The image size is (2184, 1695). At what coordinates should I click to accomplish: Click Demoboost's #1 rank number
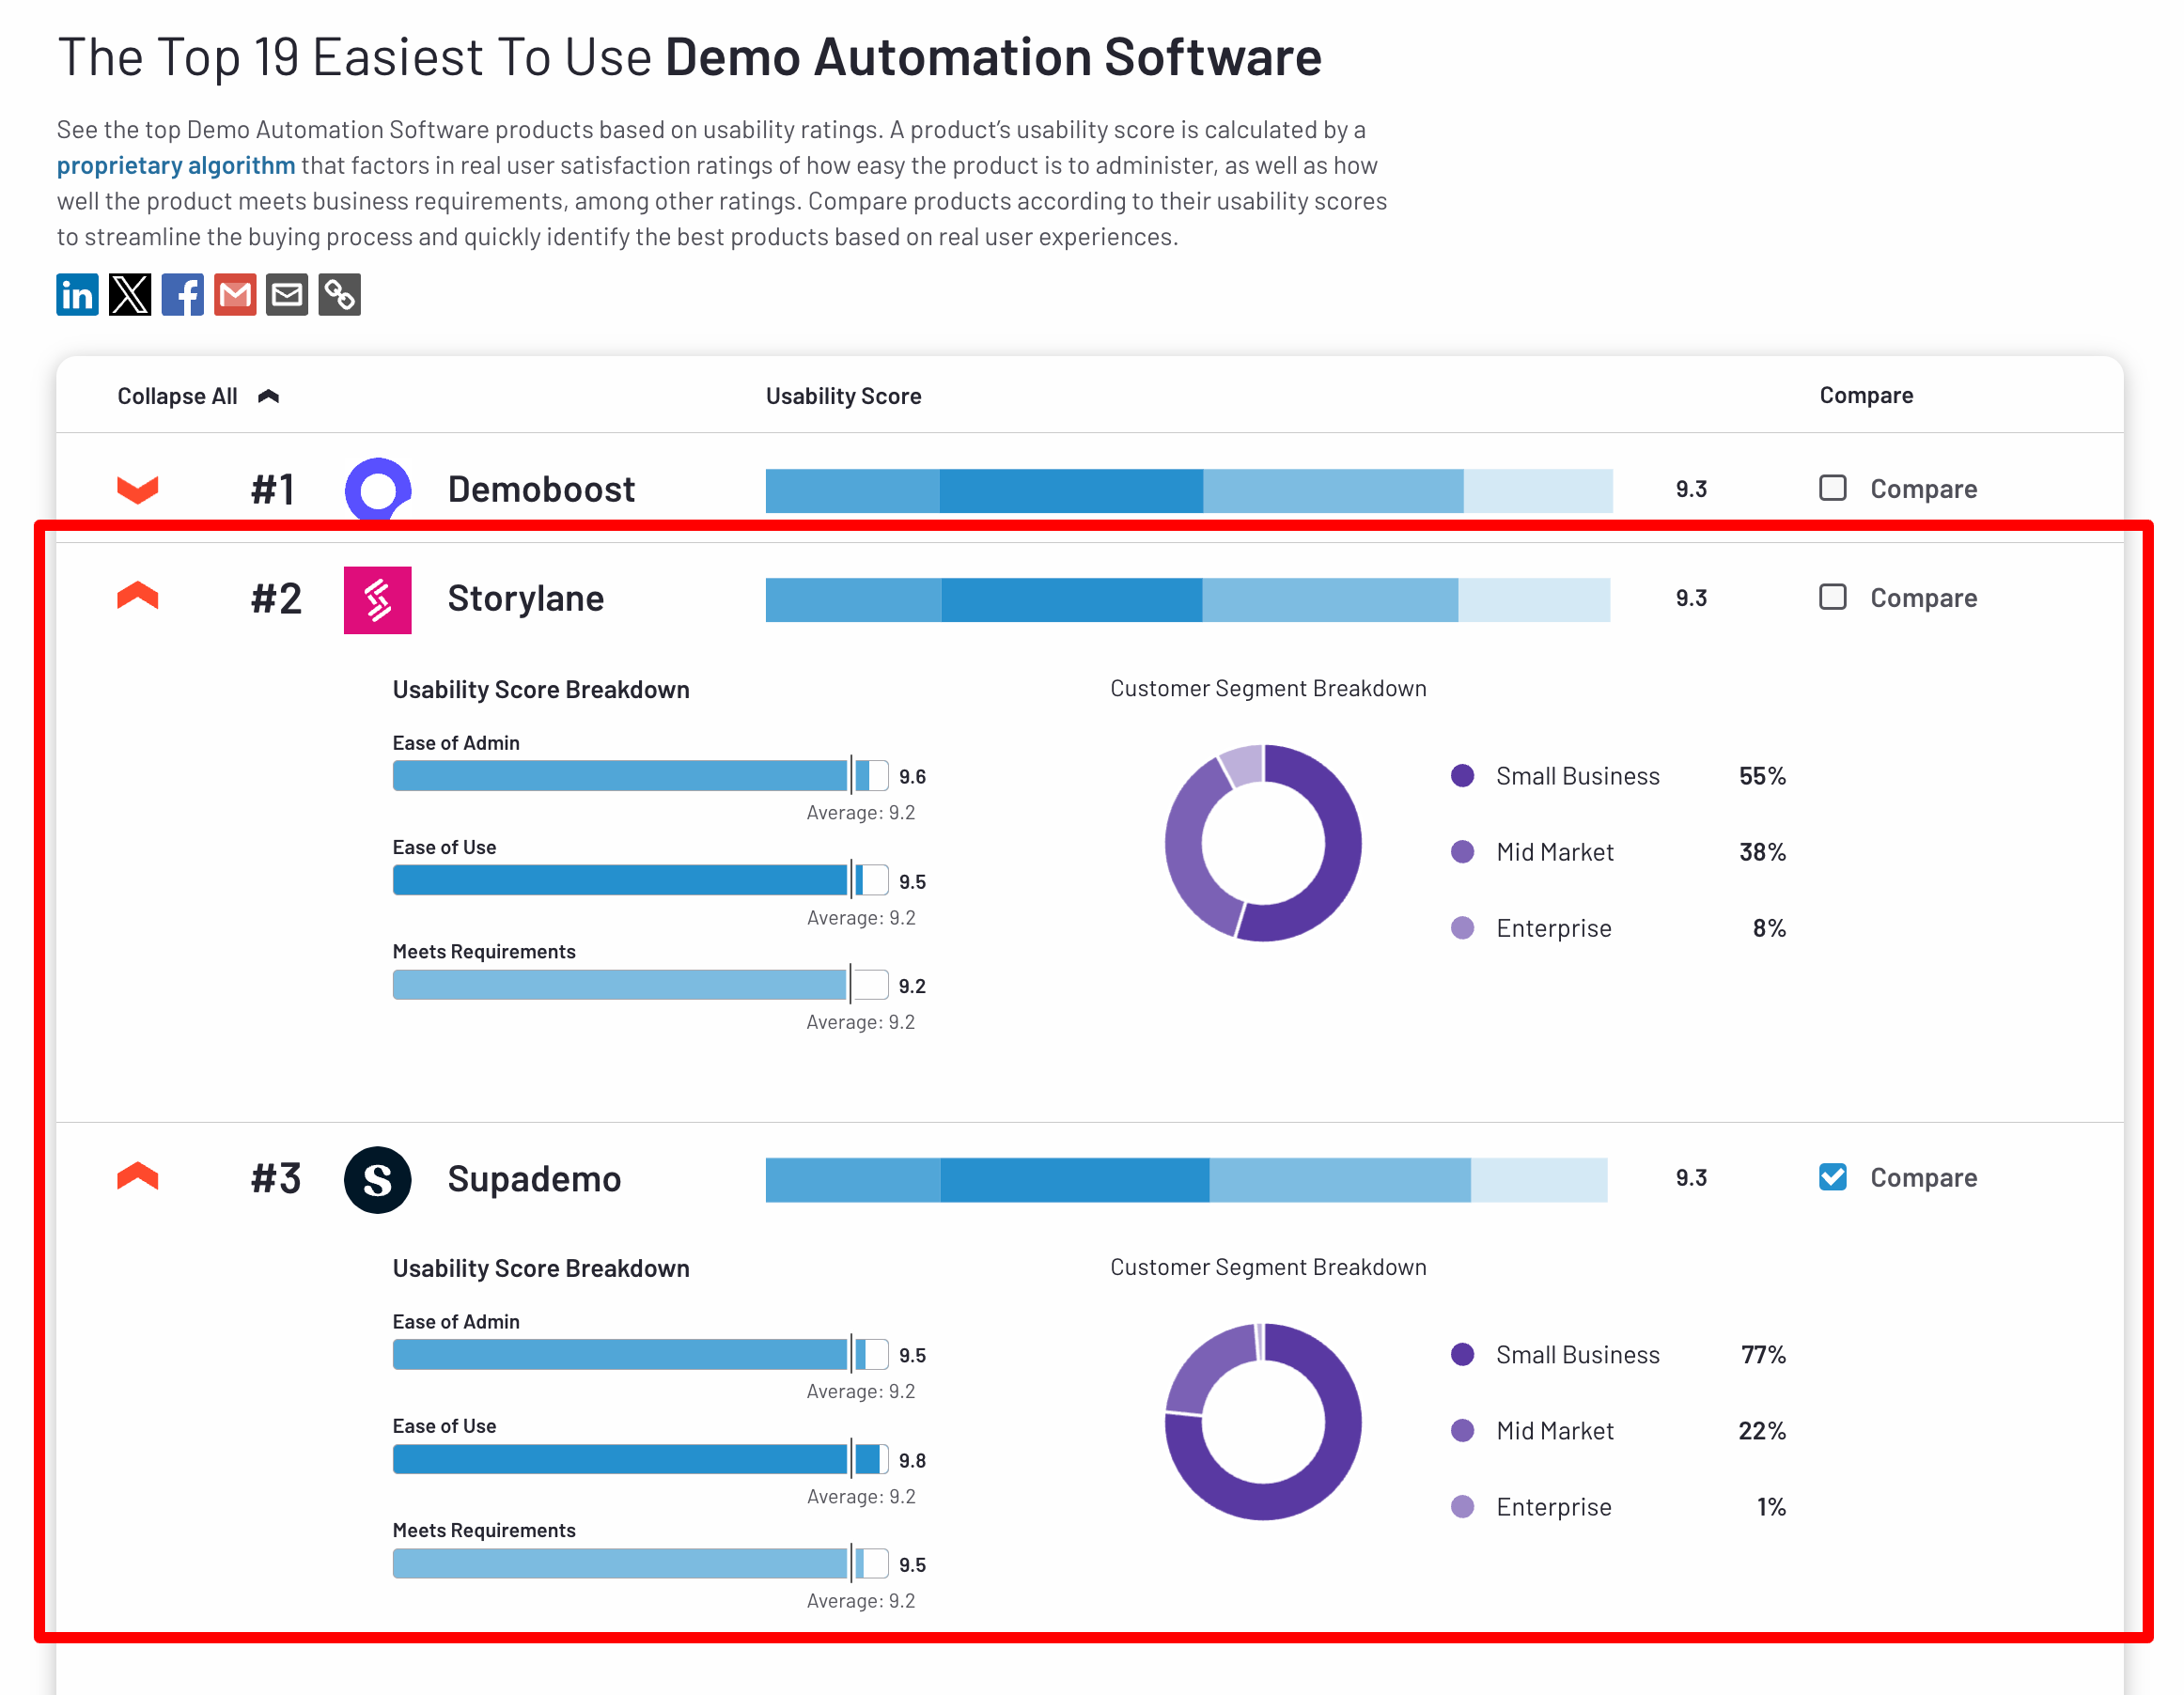click(273, 490)
